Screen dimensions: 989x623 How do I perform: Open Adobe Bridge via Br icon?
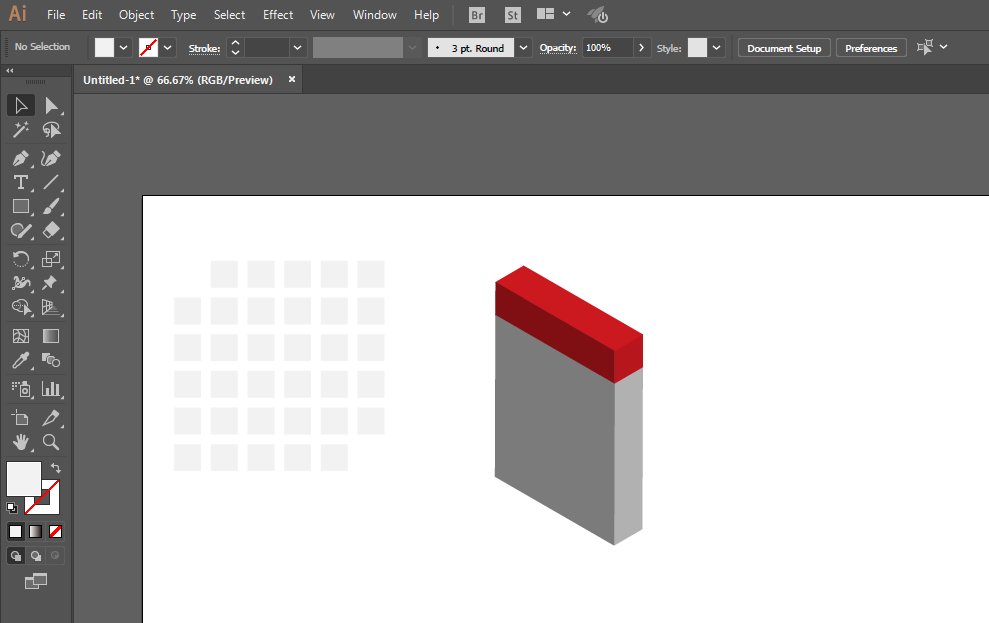pos(478,15)
